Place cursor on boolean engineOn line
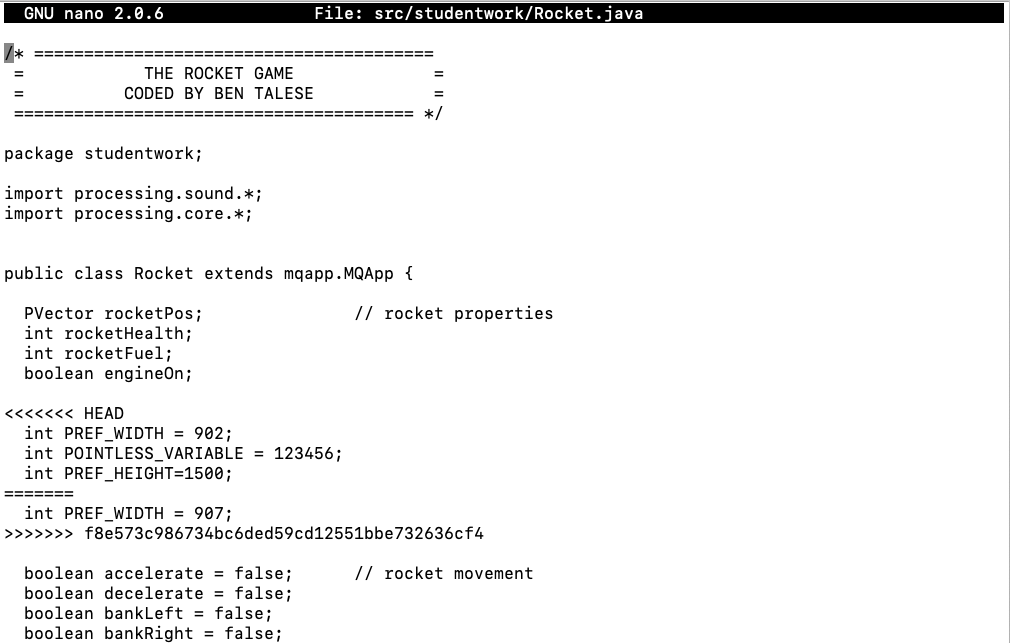Screen dimensions: 1010x643 tap(108, 373)
